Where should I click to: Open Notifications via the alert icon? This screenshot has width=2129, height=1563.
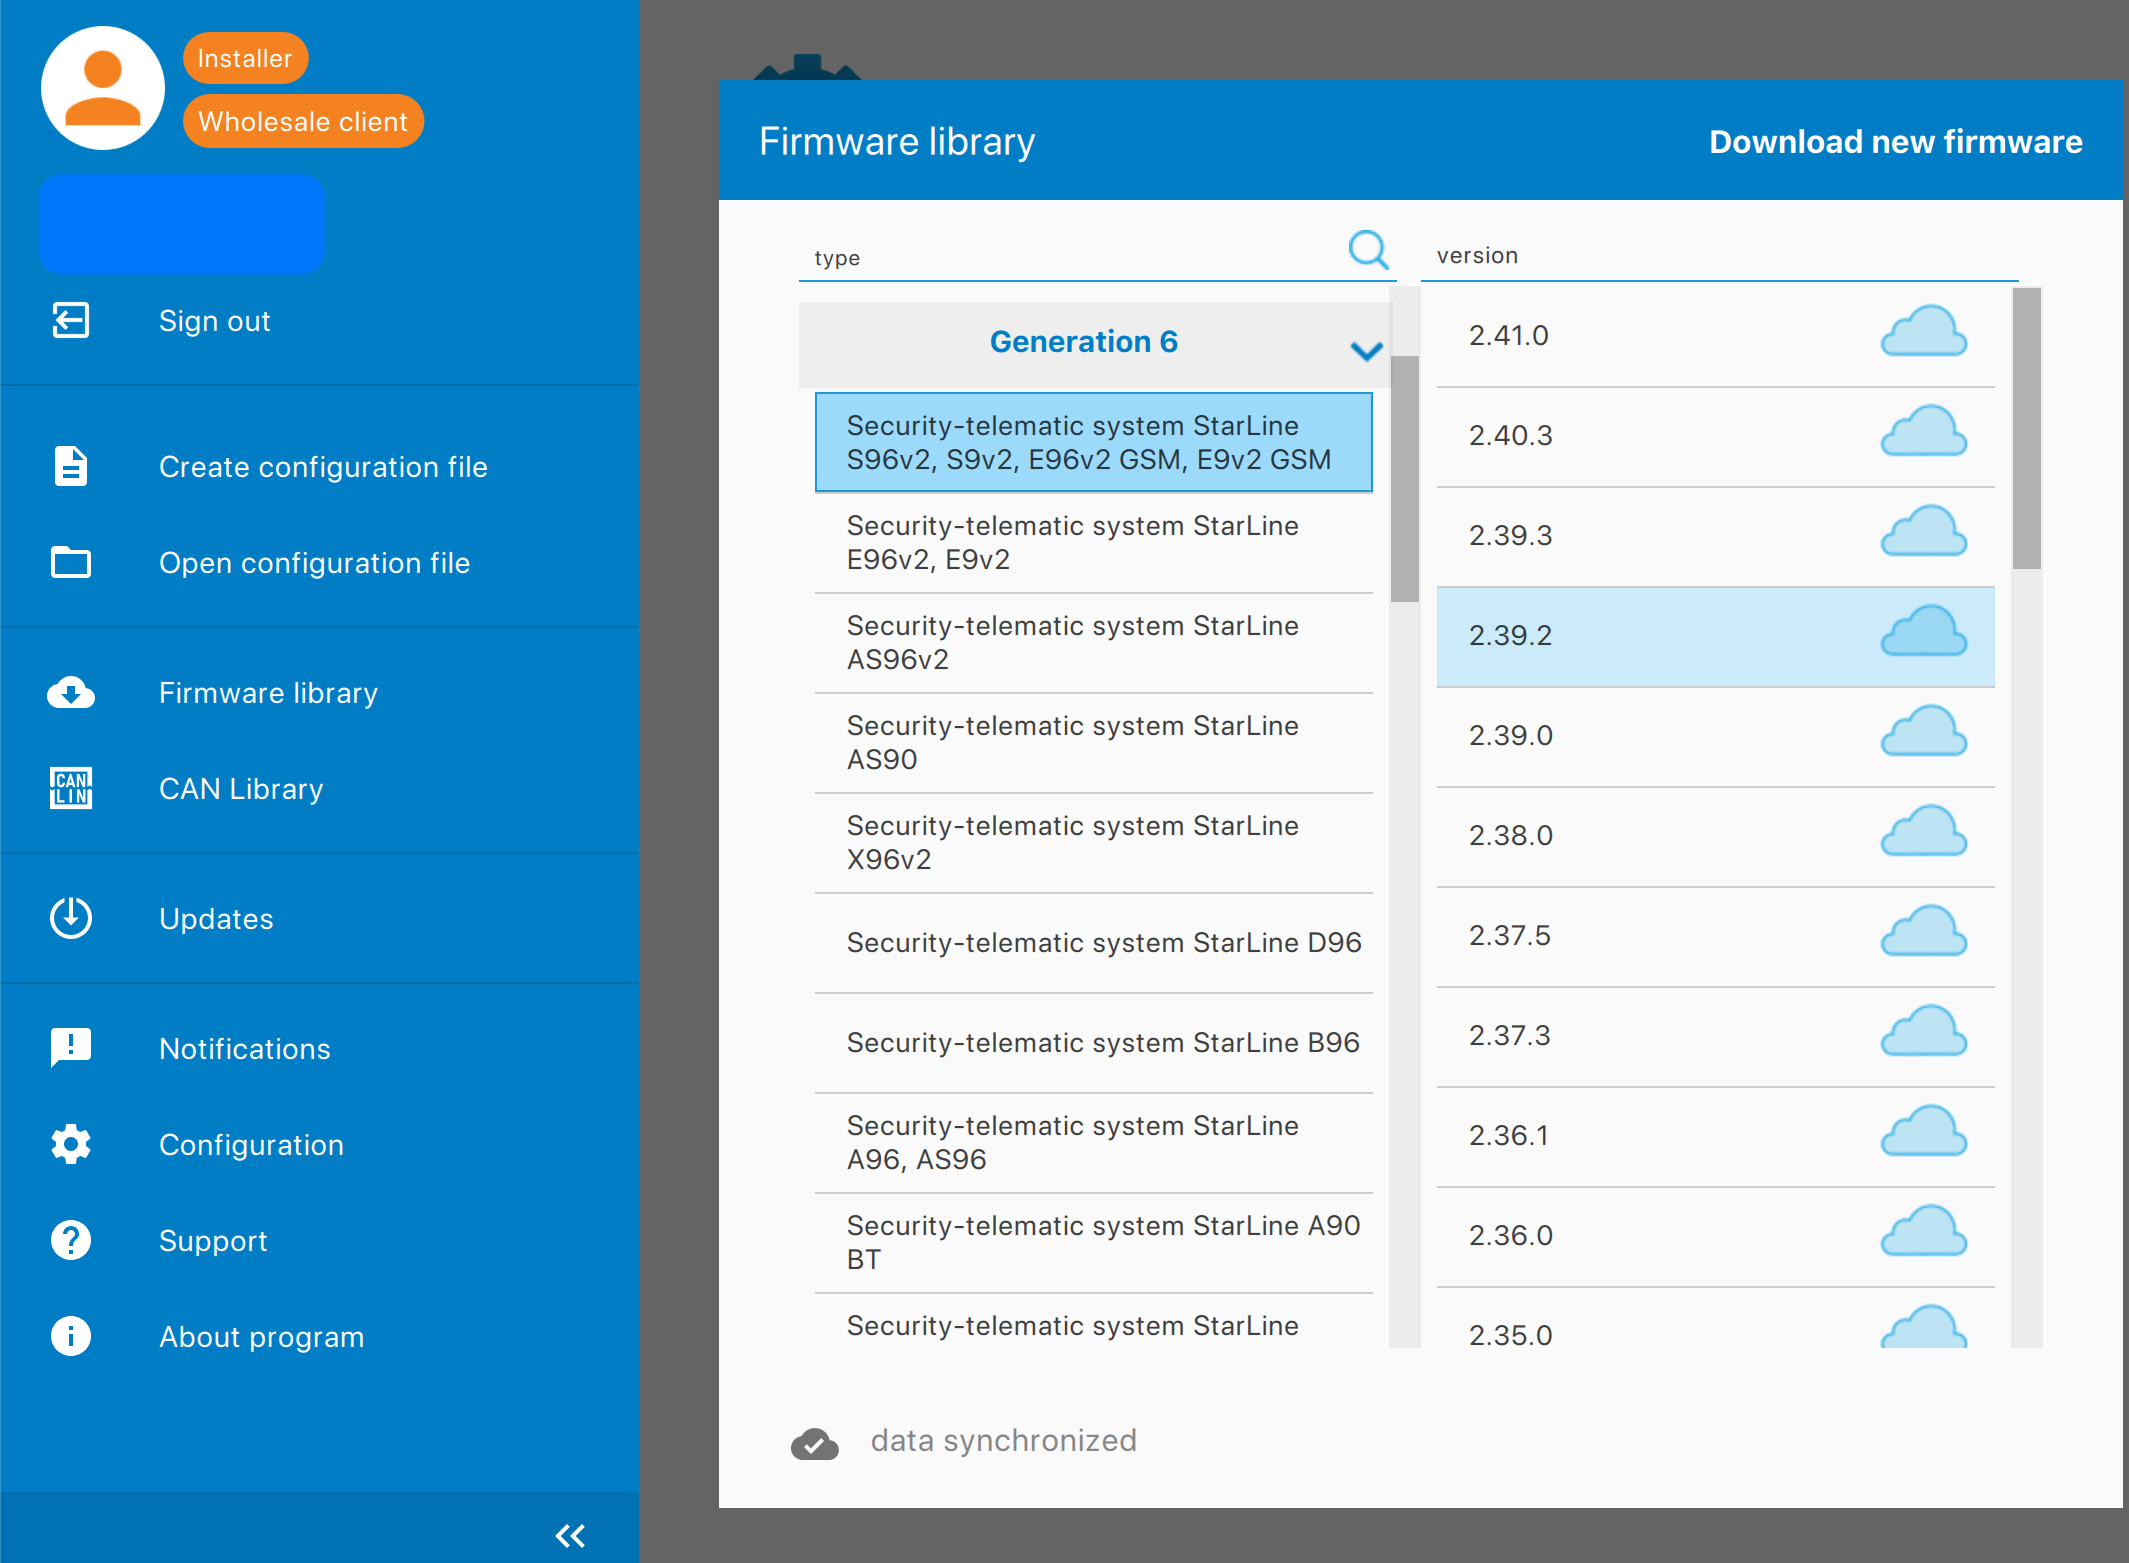[x=70, y=1048]
